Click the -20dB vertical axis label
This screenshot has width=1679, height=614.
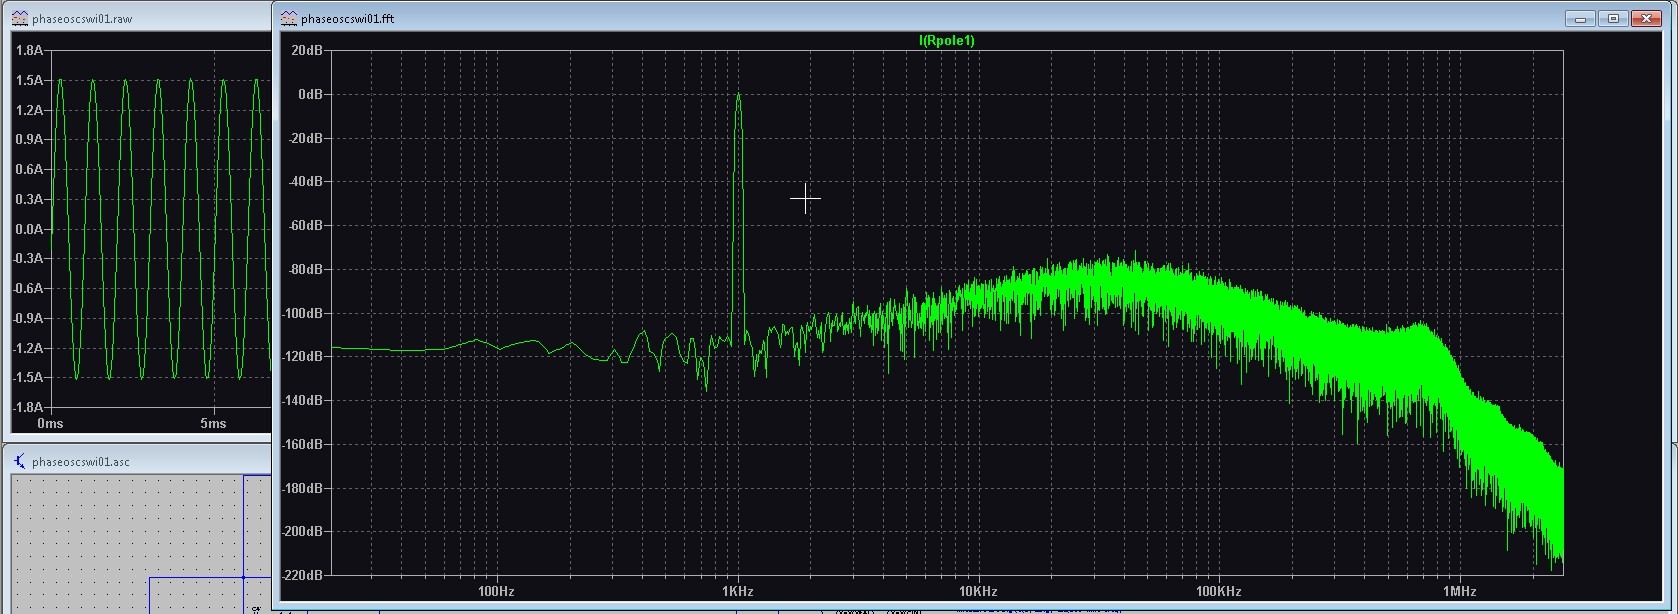coord(305,138)
